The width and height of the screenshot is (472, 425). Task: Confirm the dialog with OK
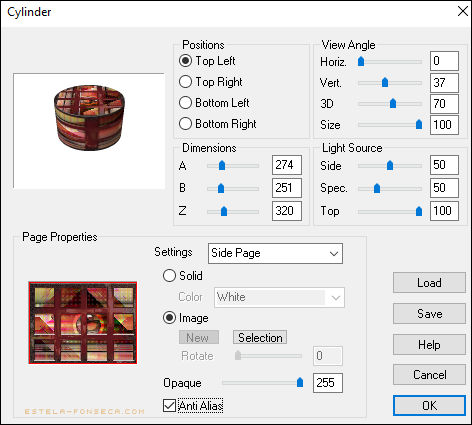[x=429, y=406]
